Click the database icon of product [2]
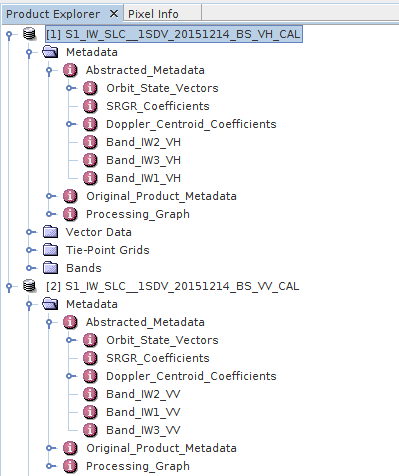 29,286
